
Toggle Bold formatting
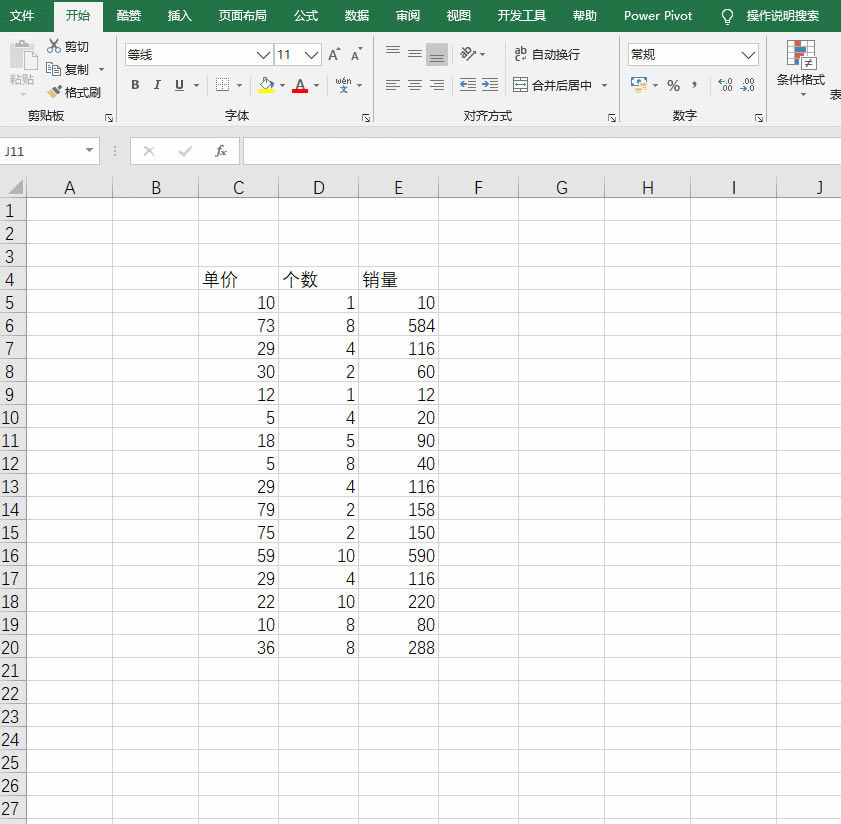click(135, 85)
